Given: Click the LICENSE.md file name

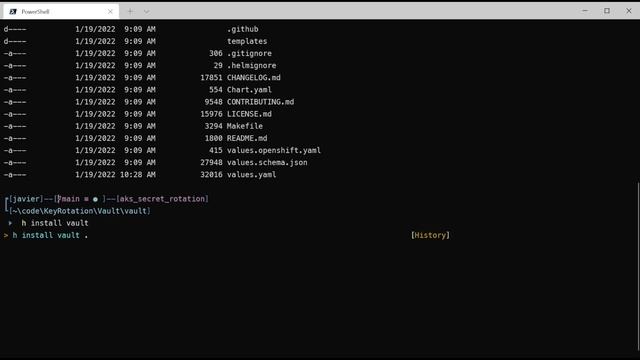Looking at the screenshot, I should tap(249, 114).
